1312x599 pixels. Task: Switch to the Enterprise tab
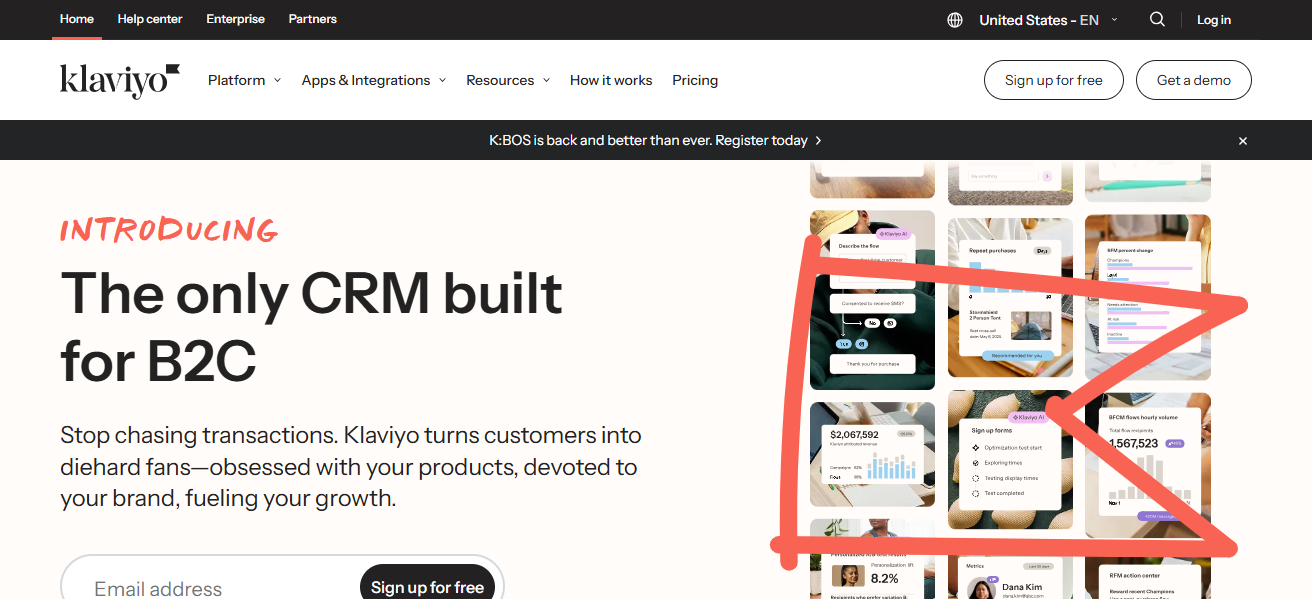click(x=236, y=19)
